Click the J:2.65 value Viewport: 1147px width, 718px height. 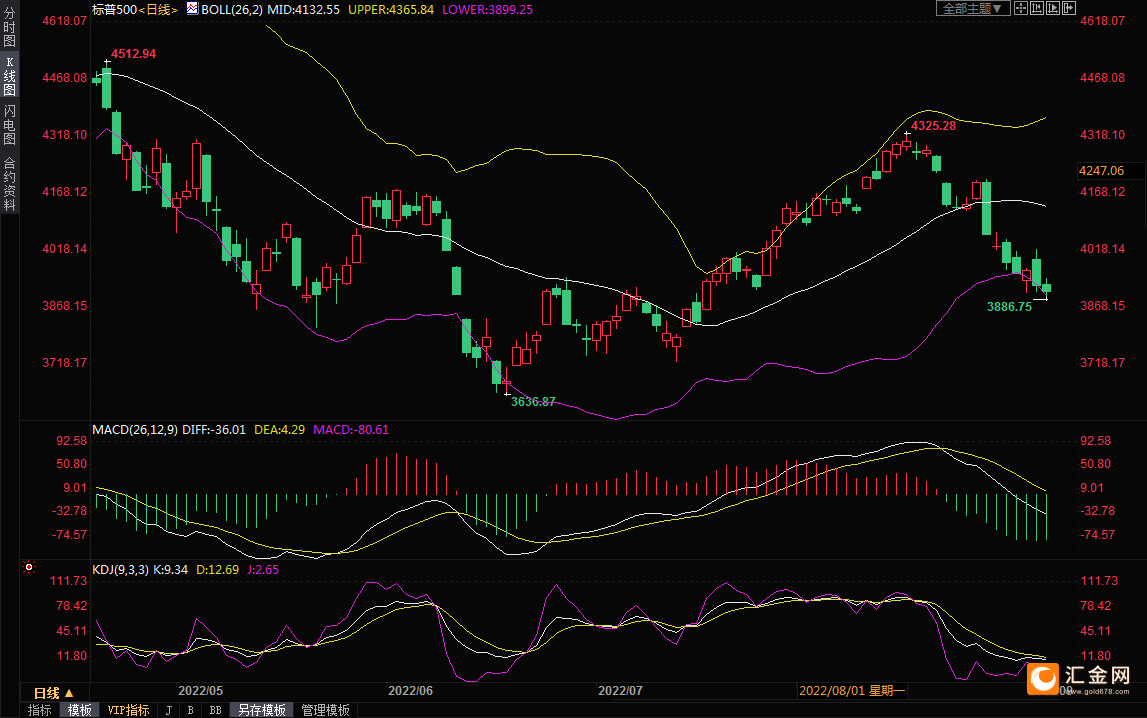[x=263, y=570]
